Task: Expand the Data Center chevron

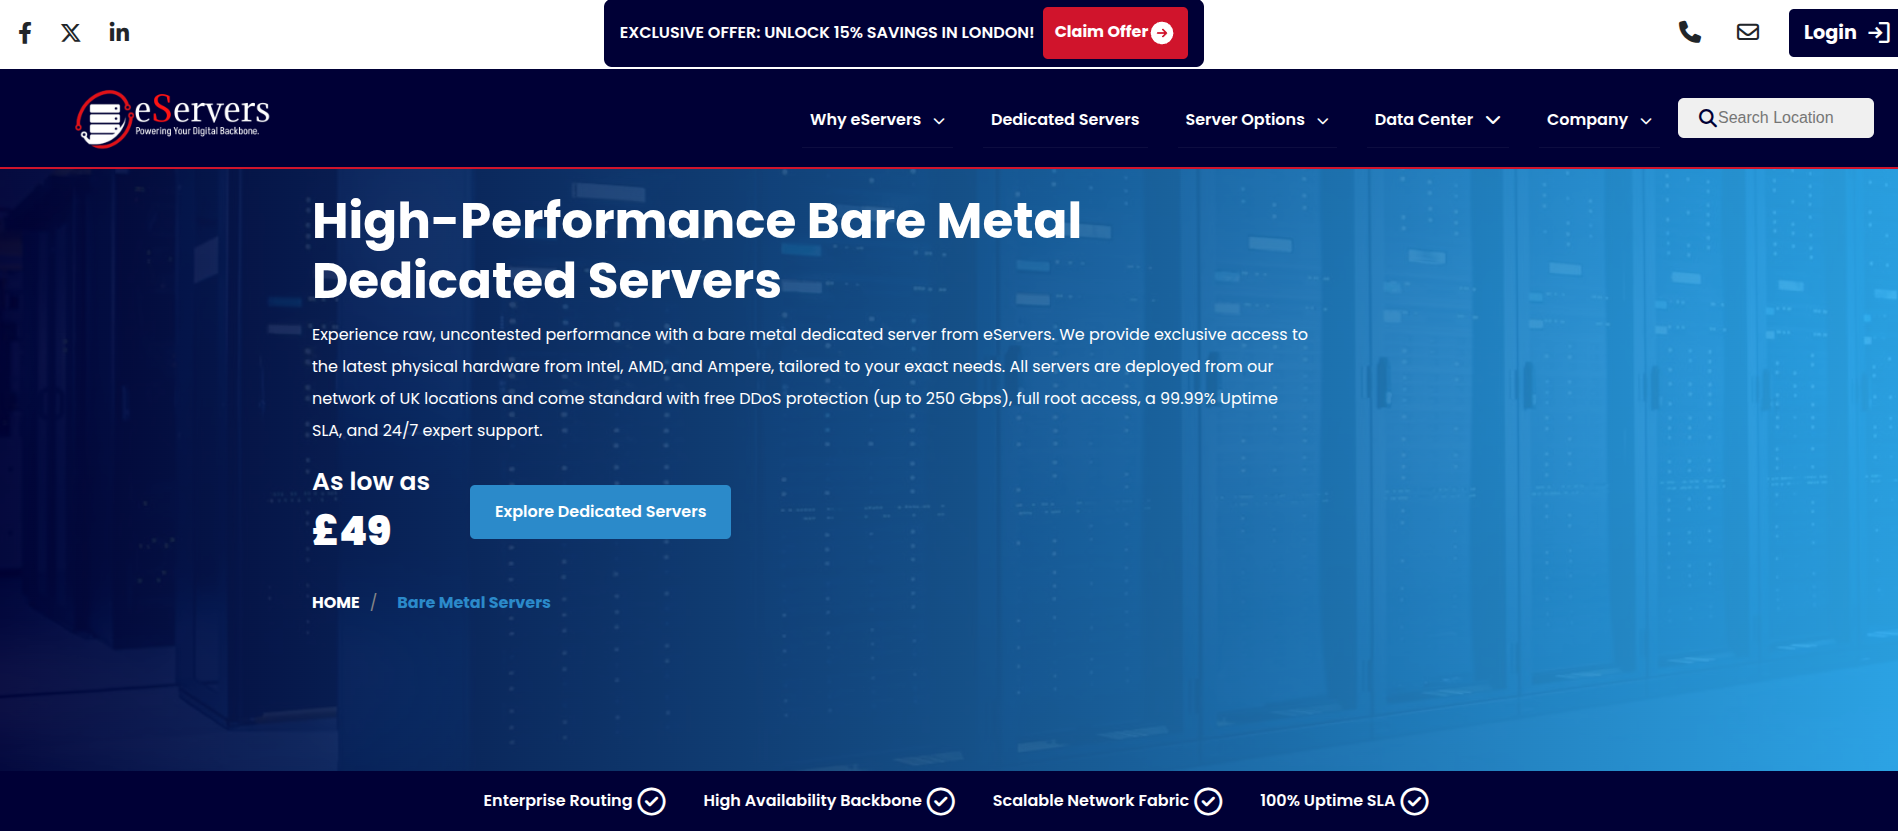Action: [1493, 120]
